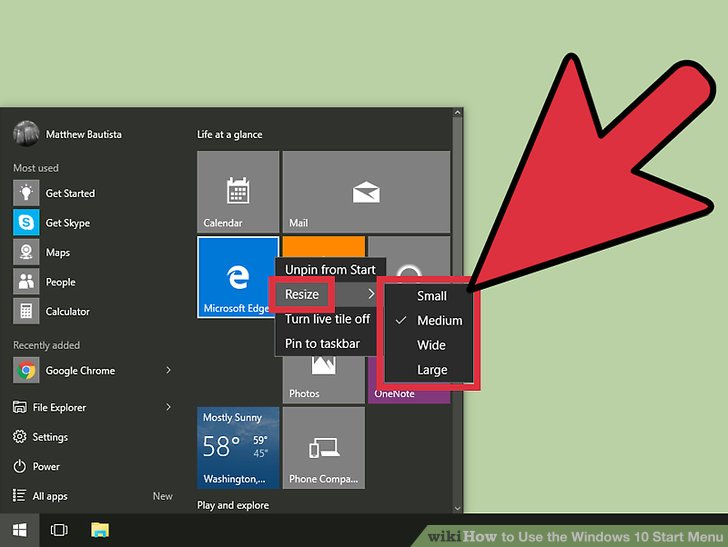
Task: Open the Phone Companion tile
Action: pyautogui.click(x=324, y=448)
